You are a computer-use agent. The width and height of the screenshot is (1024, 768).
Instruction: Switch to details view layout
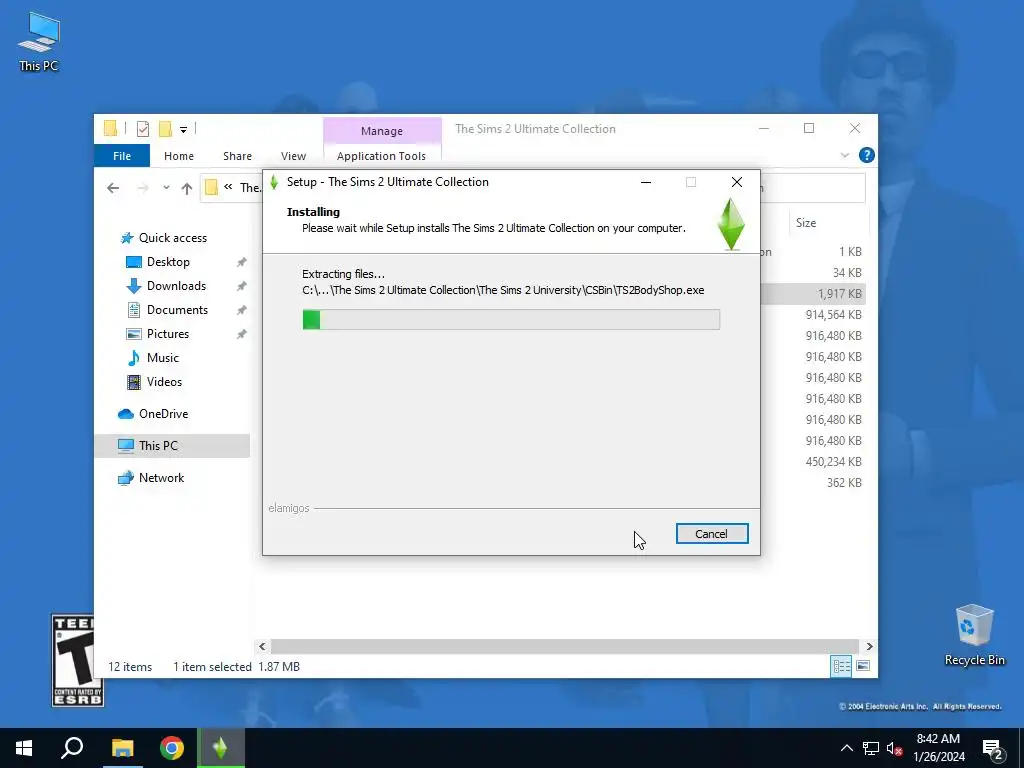point(841,666)
